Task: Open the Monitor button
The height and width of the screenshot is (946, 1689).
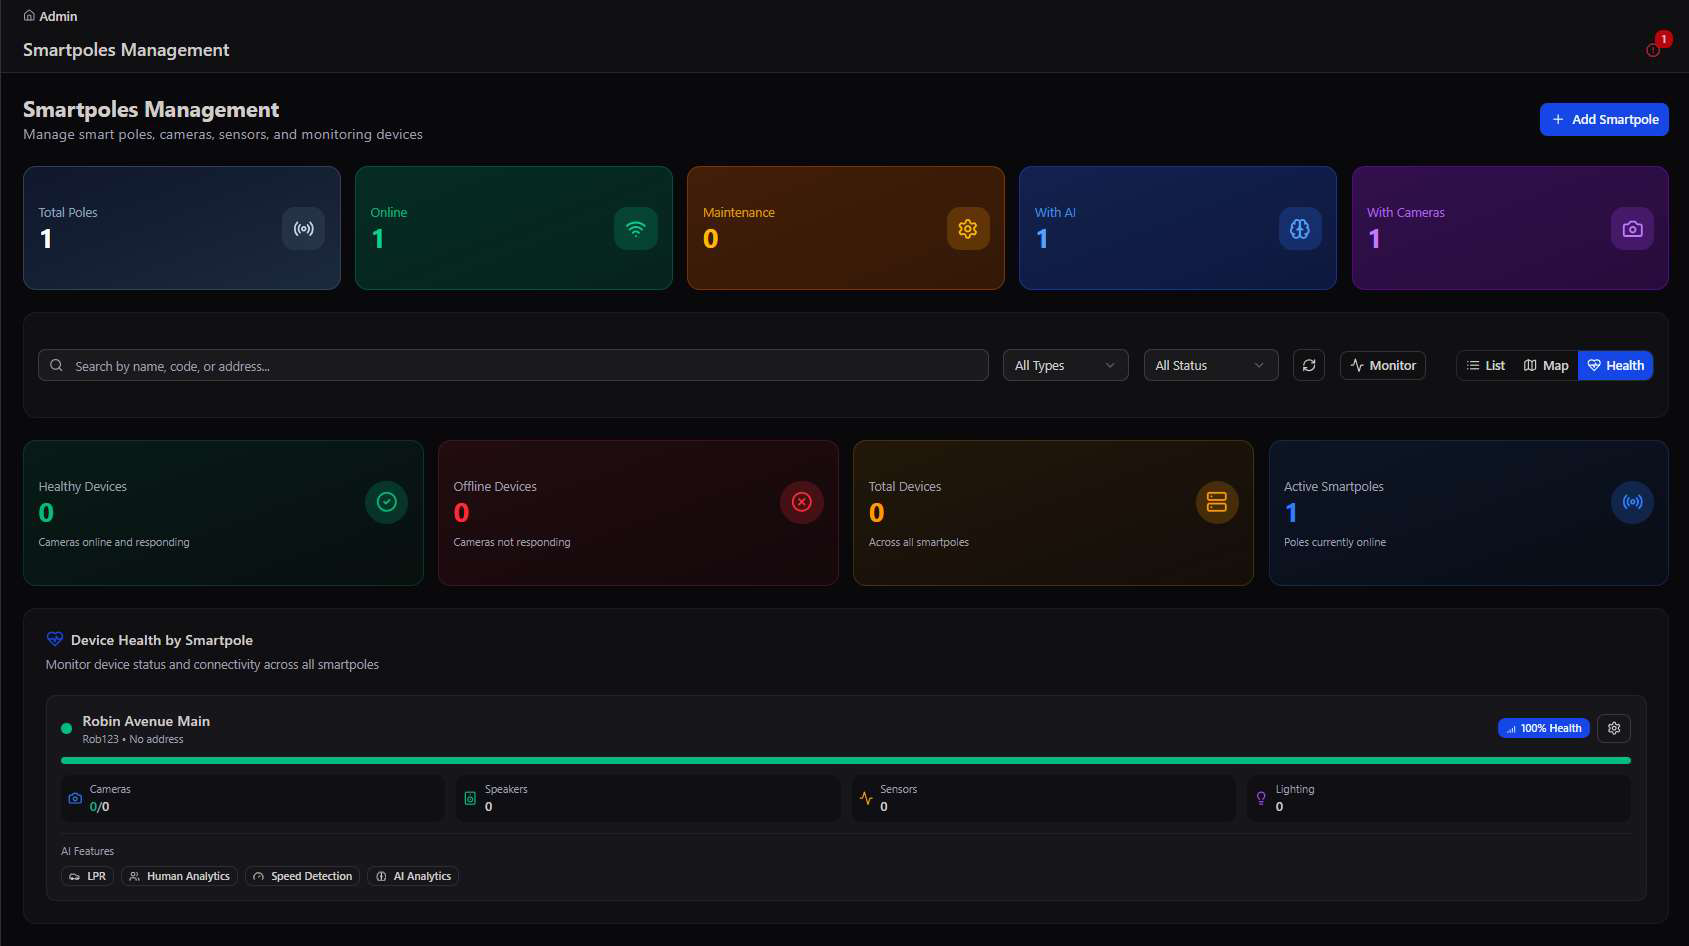Action: click(x=1383, y=365)
